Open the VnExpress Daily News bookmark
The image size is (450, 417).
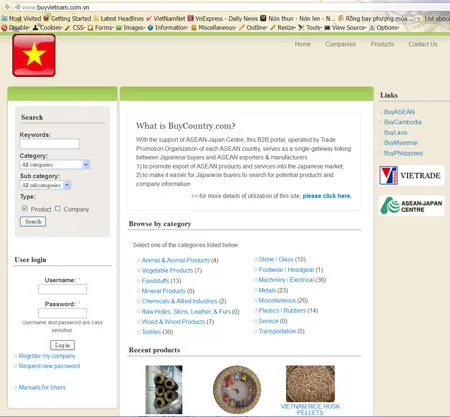click(x=222, y=18)
